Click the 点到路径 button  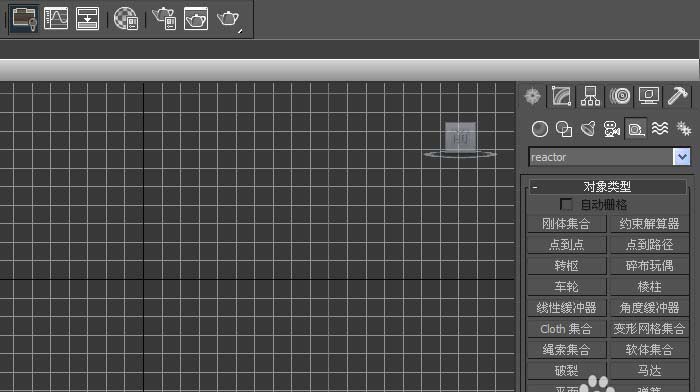pyautogui.click(x=649, y=245)
